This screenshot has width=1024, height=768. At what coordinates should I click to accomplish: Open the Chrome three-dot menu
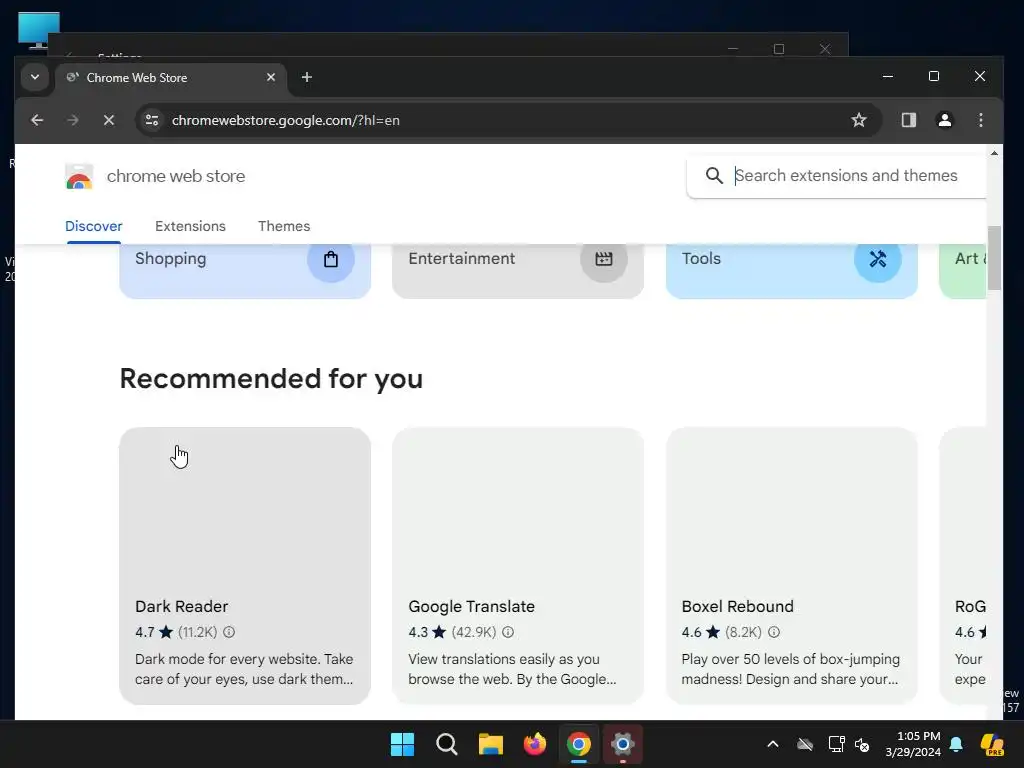click(x=980, y=120)
